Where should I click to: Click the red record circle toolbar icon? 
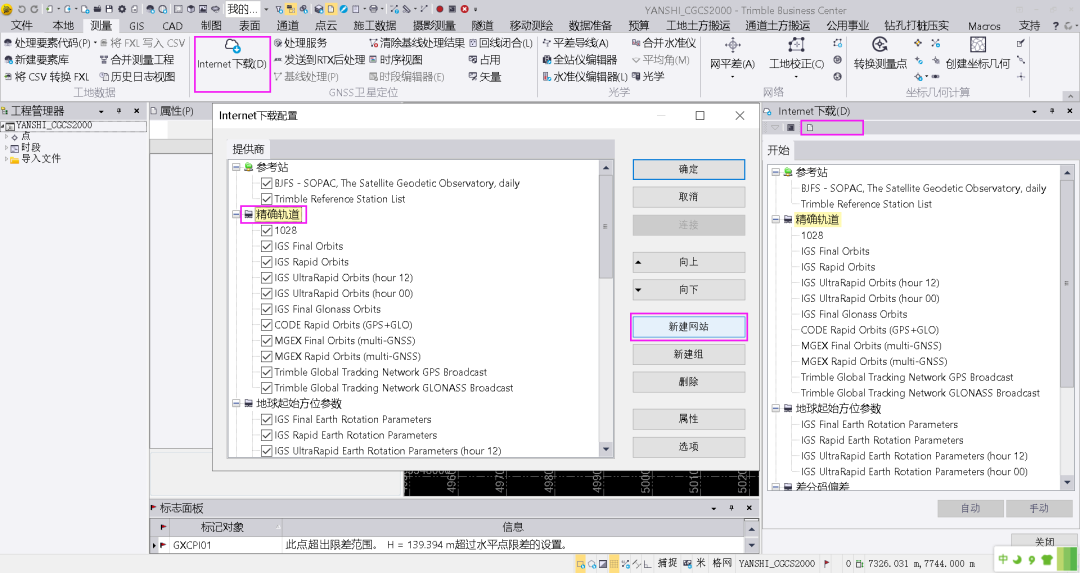click(x=439, y=9)
